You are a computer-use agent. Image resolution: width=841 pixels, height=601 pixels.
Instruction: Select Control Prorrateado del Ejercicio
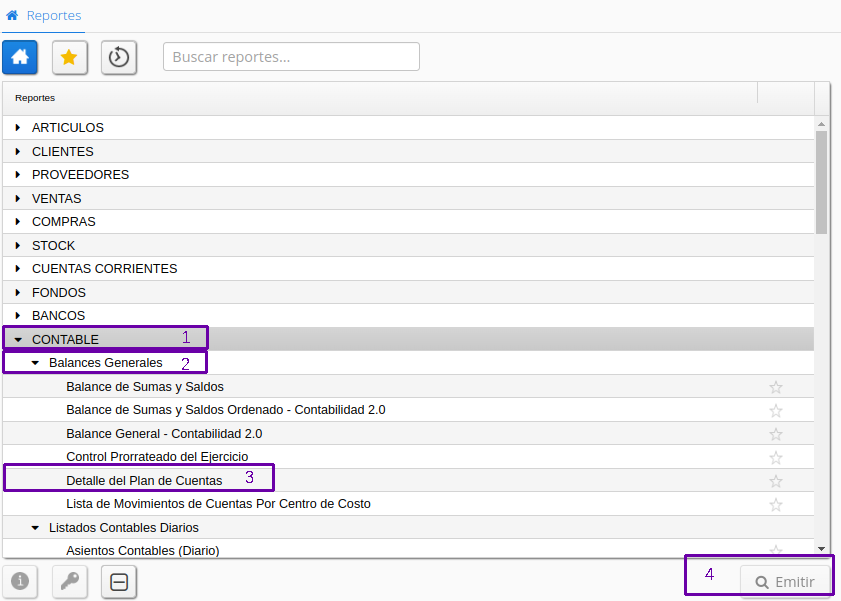(157, 457)
